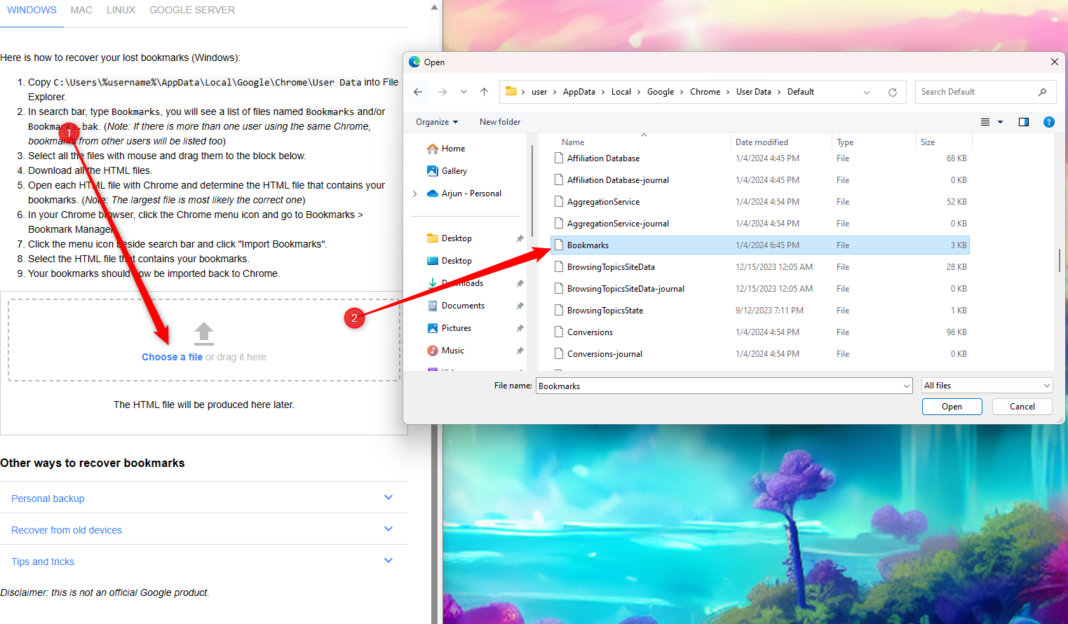Switch to the MAC tab
Viewport: 1068px width, 624px height.
[x=81, y=10]
